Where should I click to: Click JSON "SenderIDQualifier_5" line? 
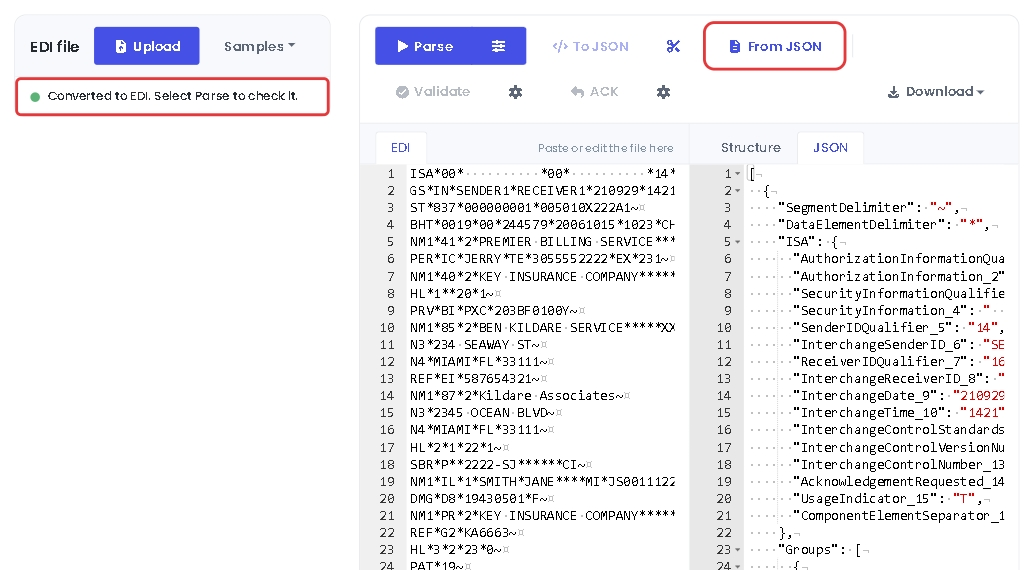click(x=877, y=328)
